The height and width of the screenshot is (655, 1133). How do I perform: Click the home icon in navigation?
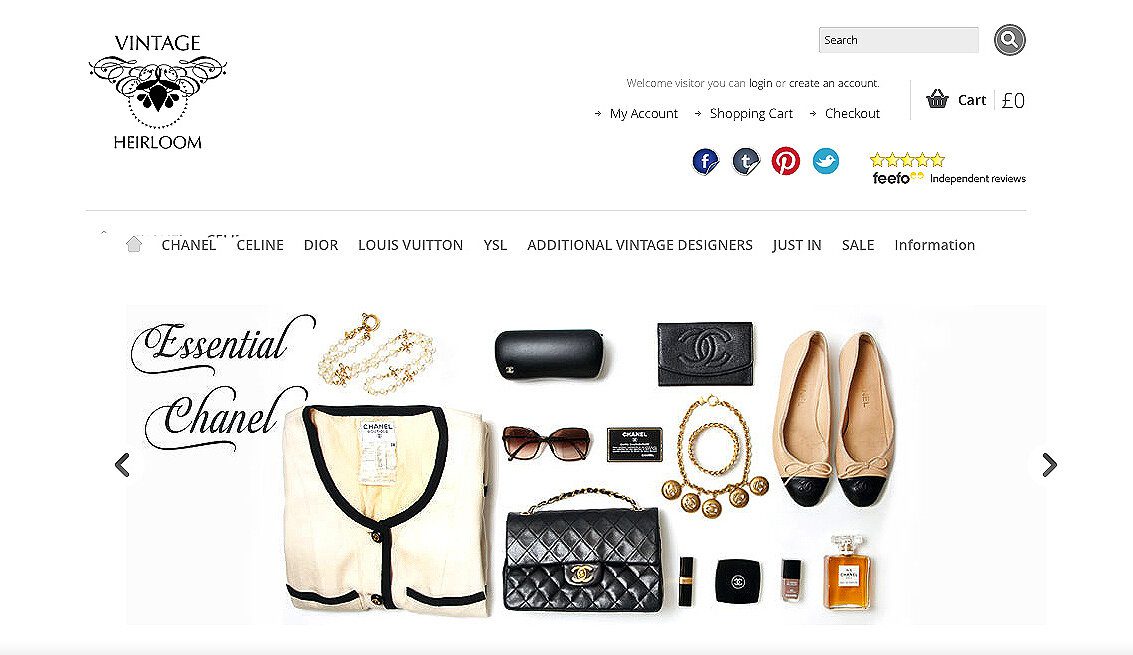[x=134, y=244]
